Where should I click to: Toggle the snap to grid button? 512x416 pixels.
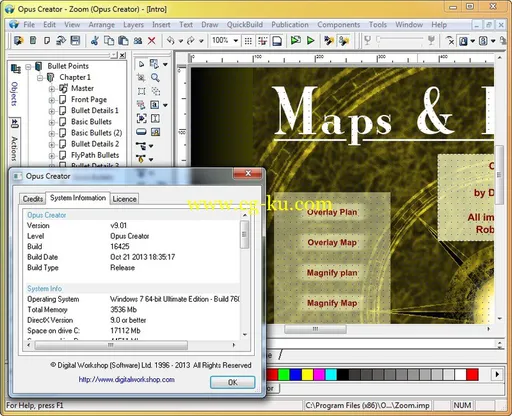[x=263, y=41]
